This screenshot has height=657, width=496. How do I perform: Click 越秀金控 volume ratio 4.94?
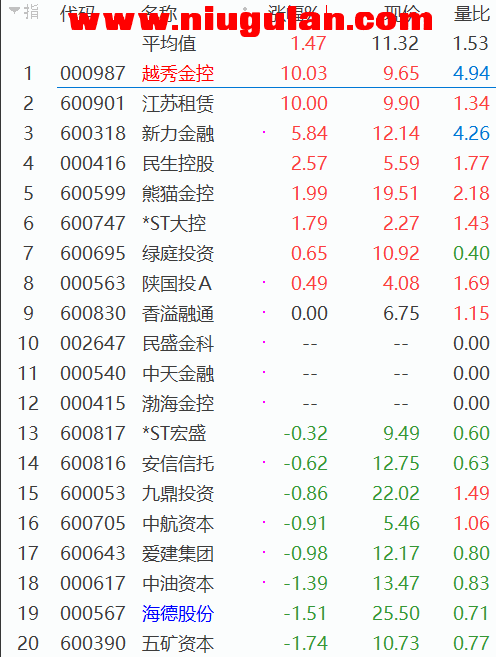[x=471, y=73]
